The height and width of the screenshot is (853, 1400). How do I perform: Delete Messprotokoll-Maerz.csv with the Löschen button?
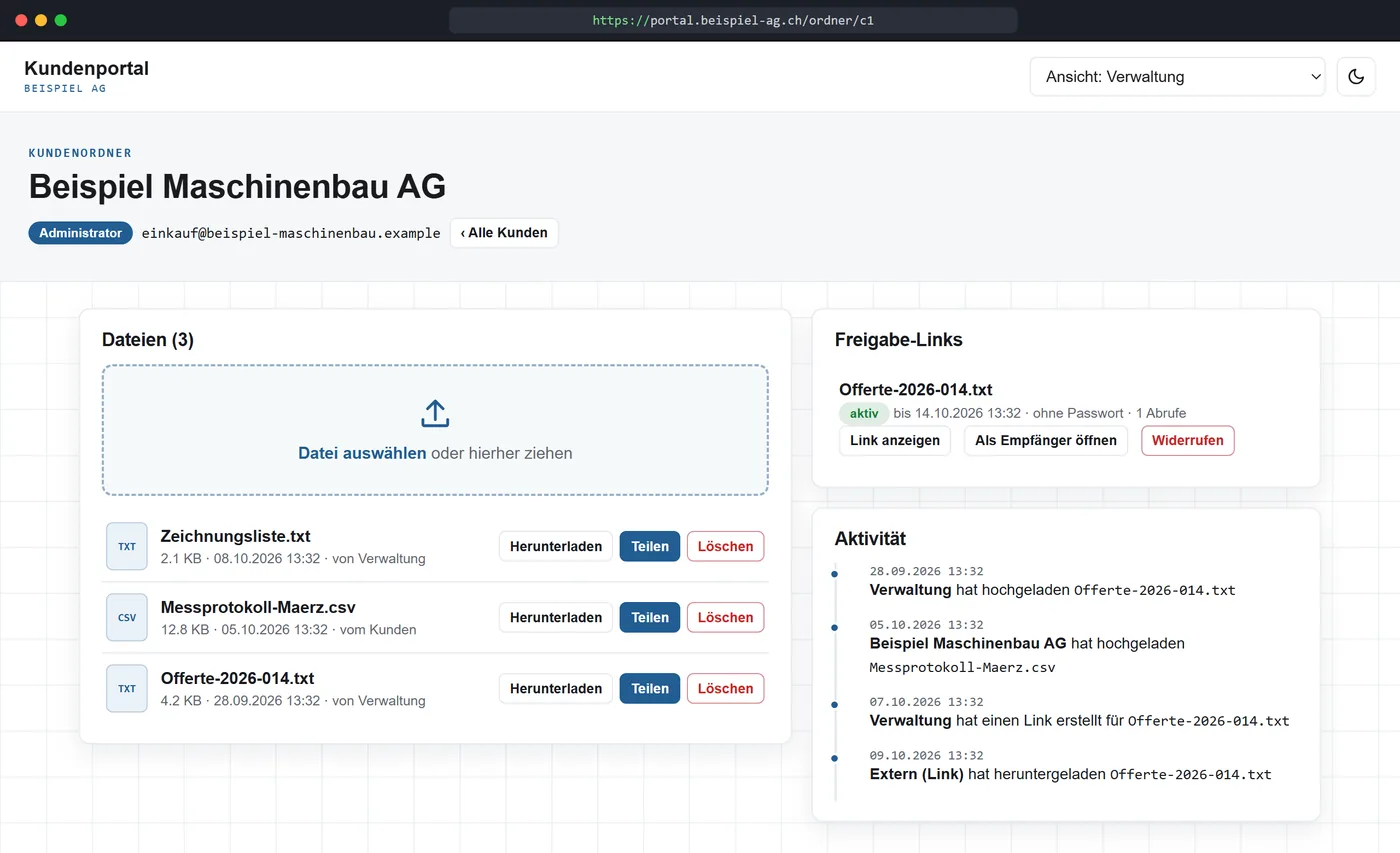pyautogui.click(x=726, y=617)
